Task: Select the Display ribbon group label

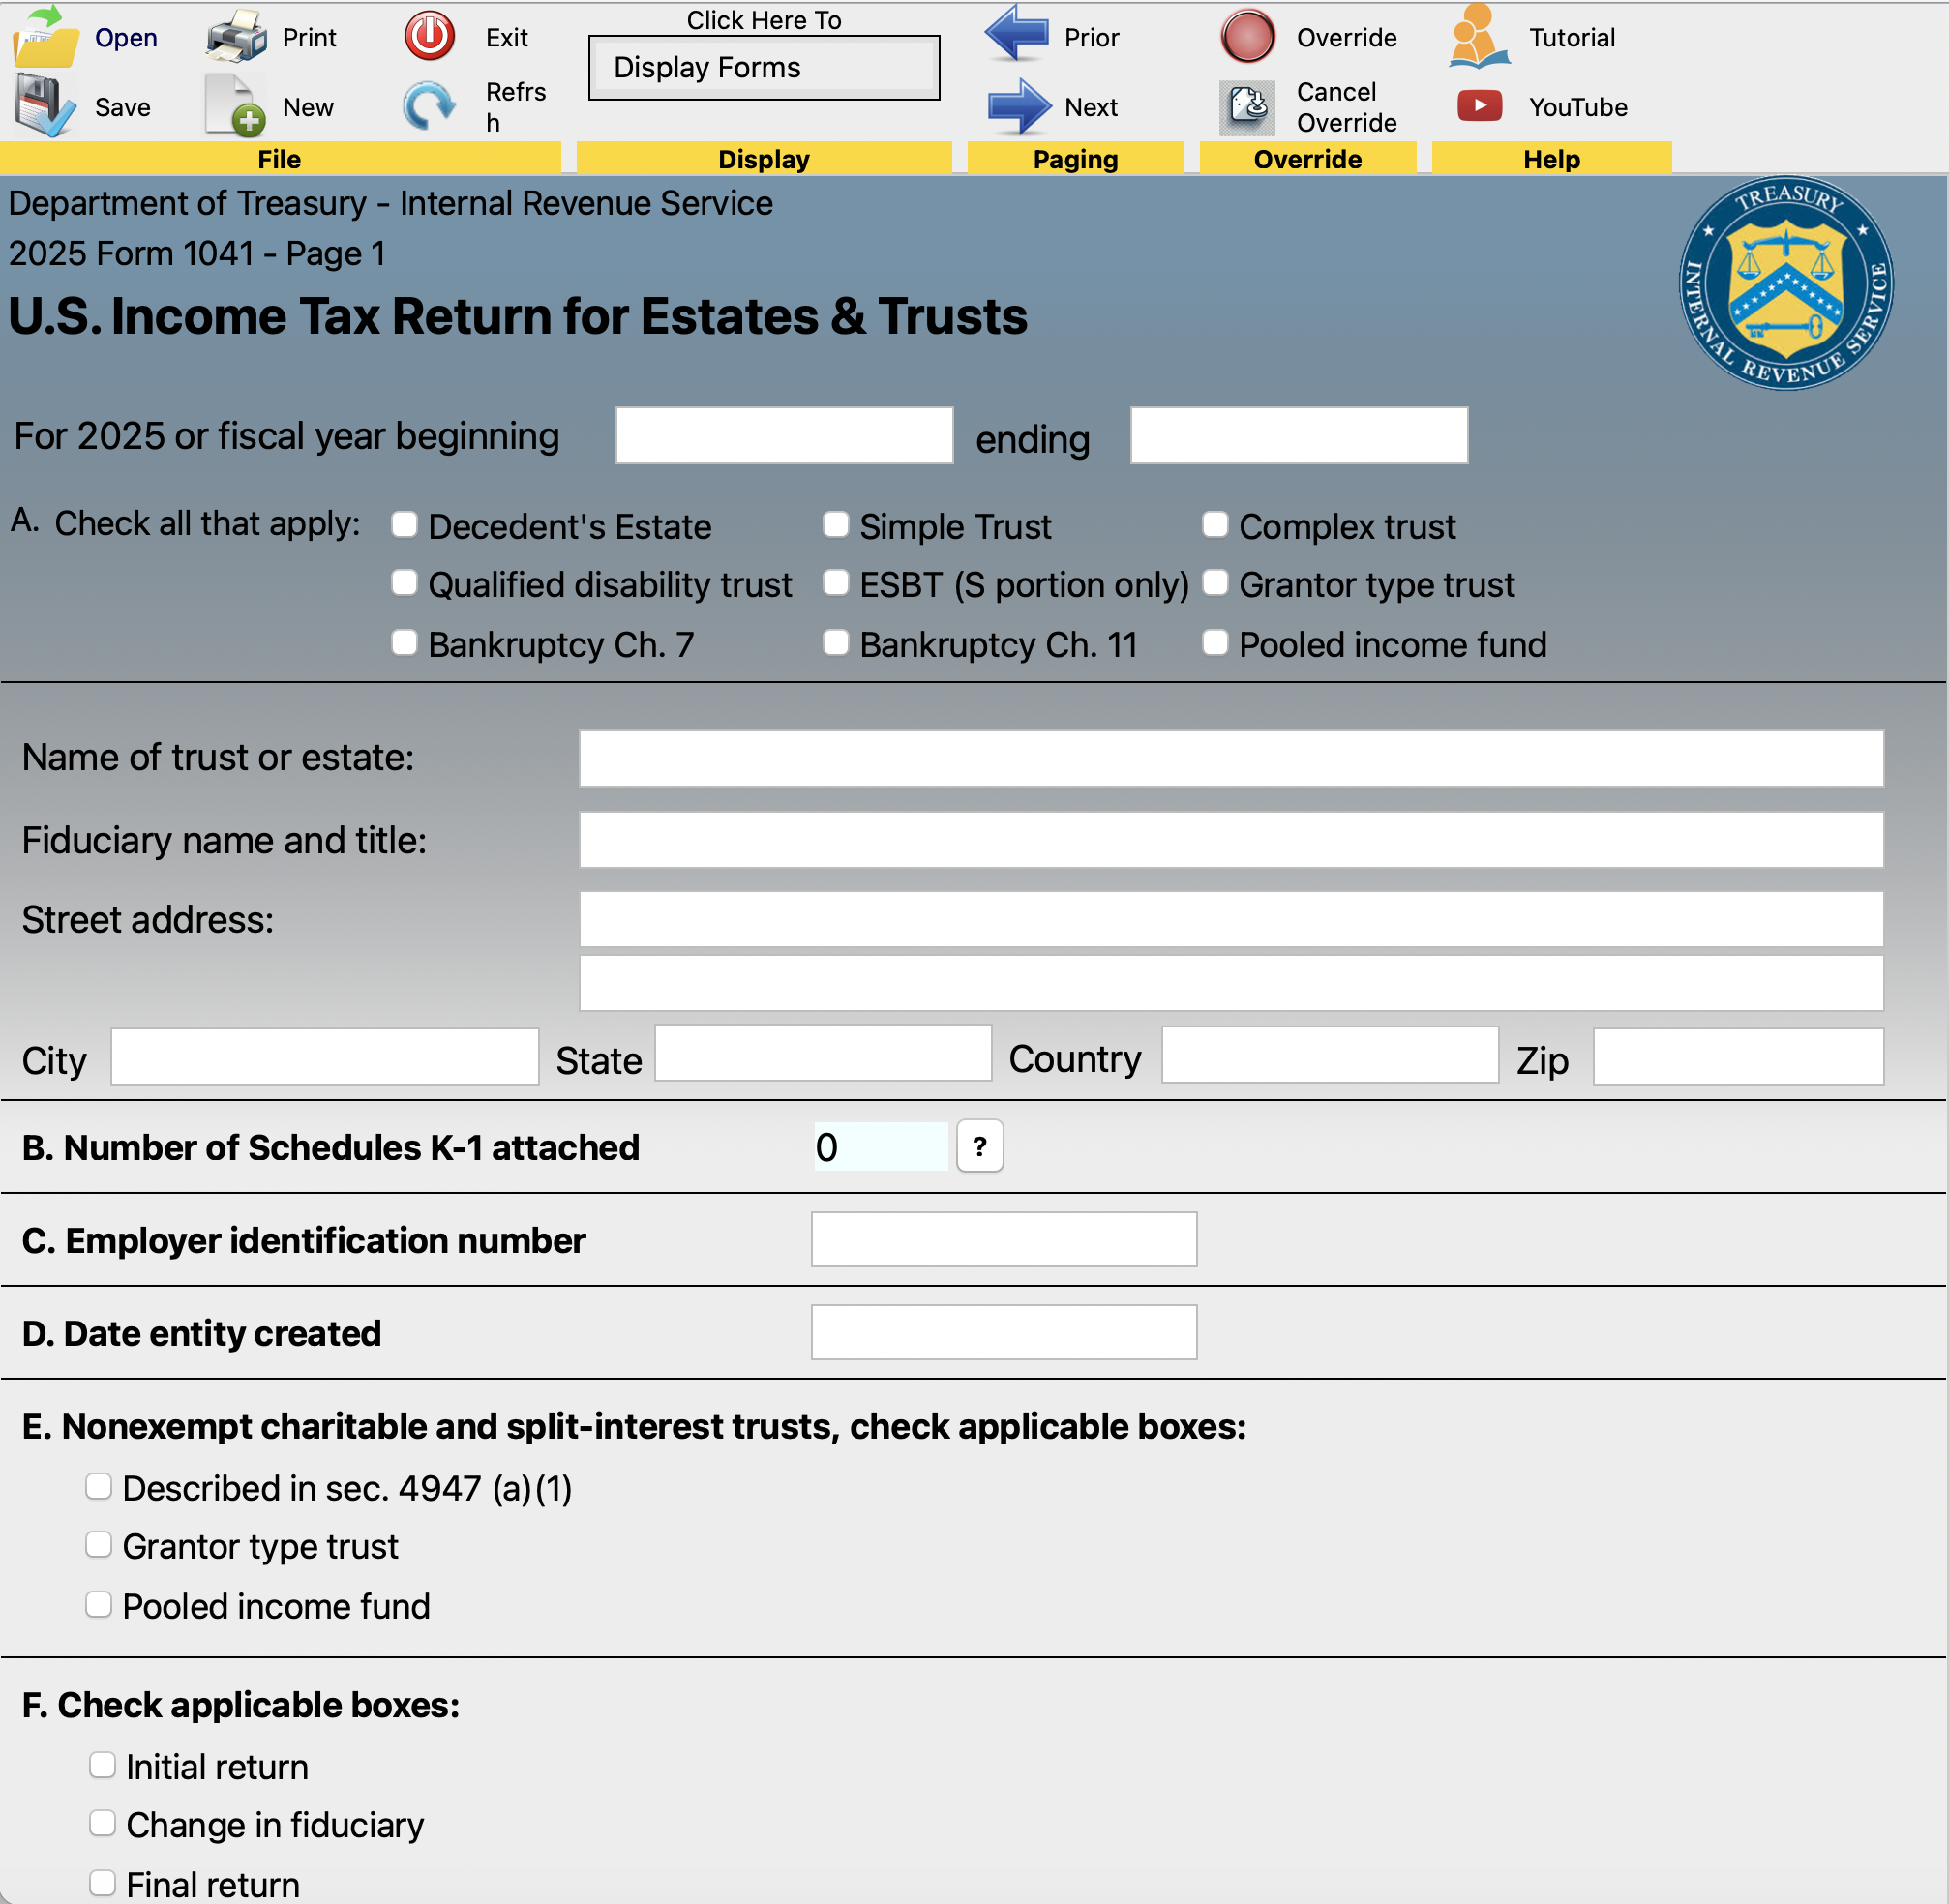Action: [x=764, y=159]
